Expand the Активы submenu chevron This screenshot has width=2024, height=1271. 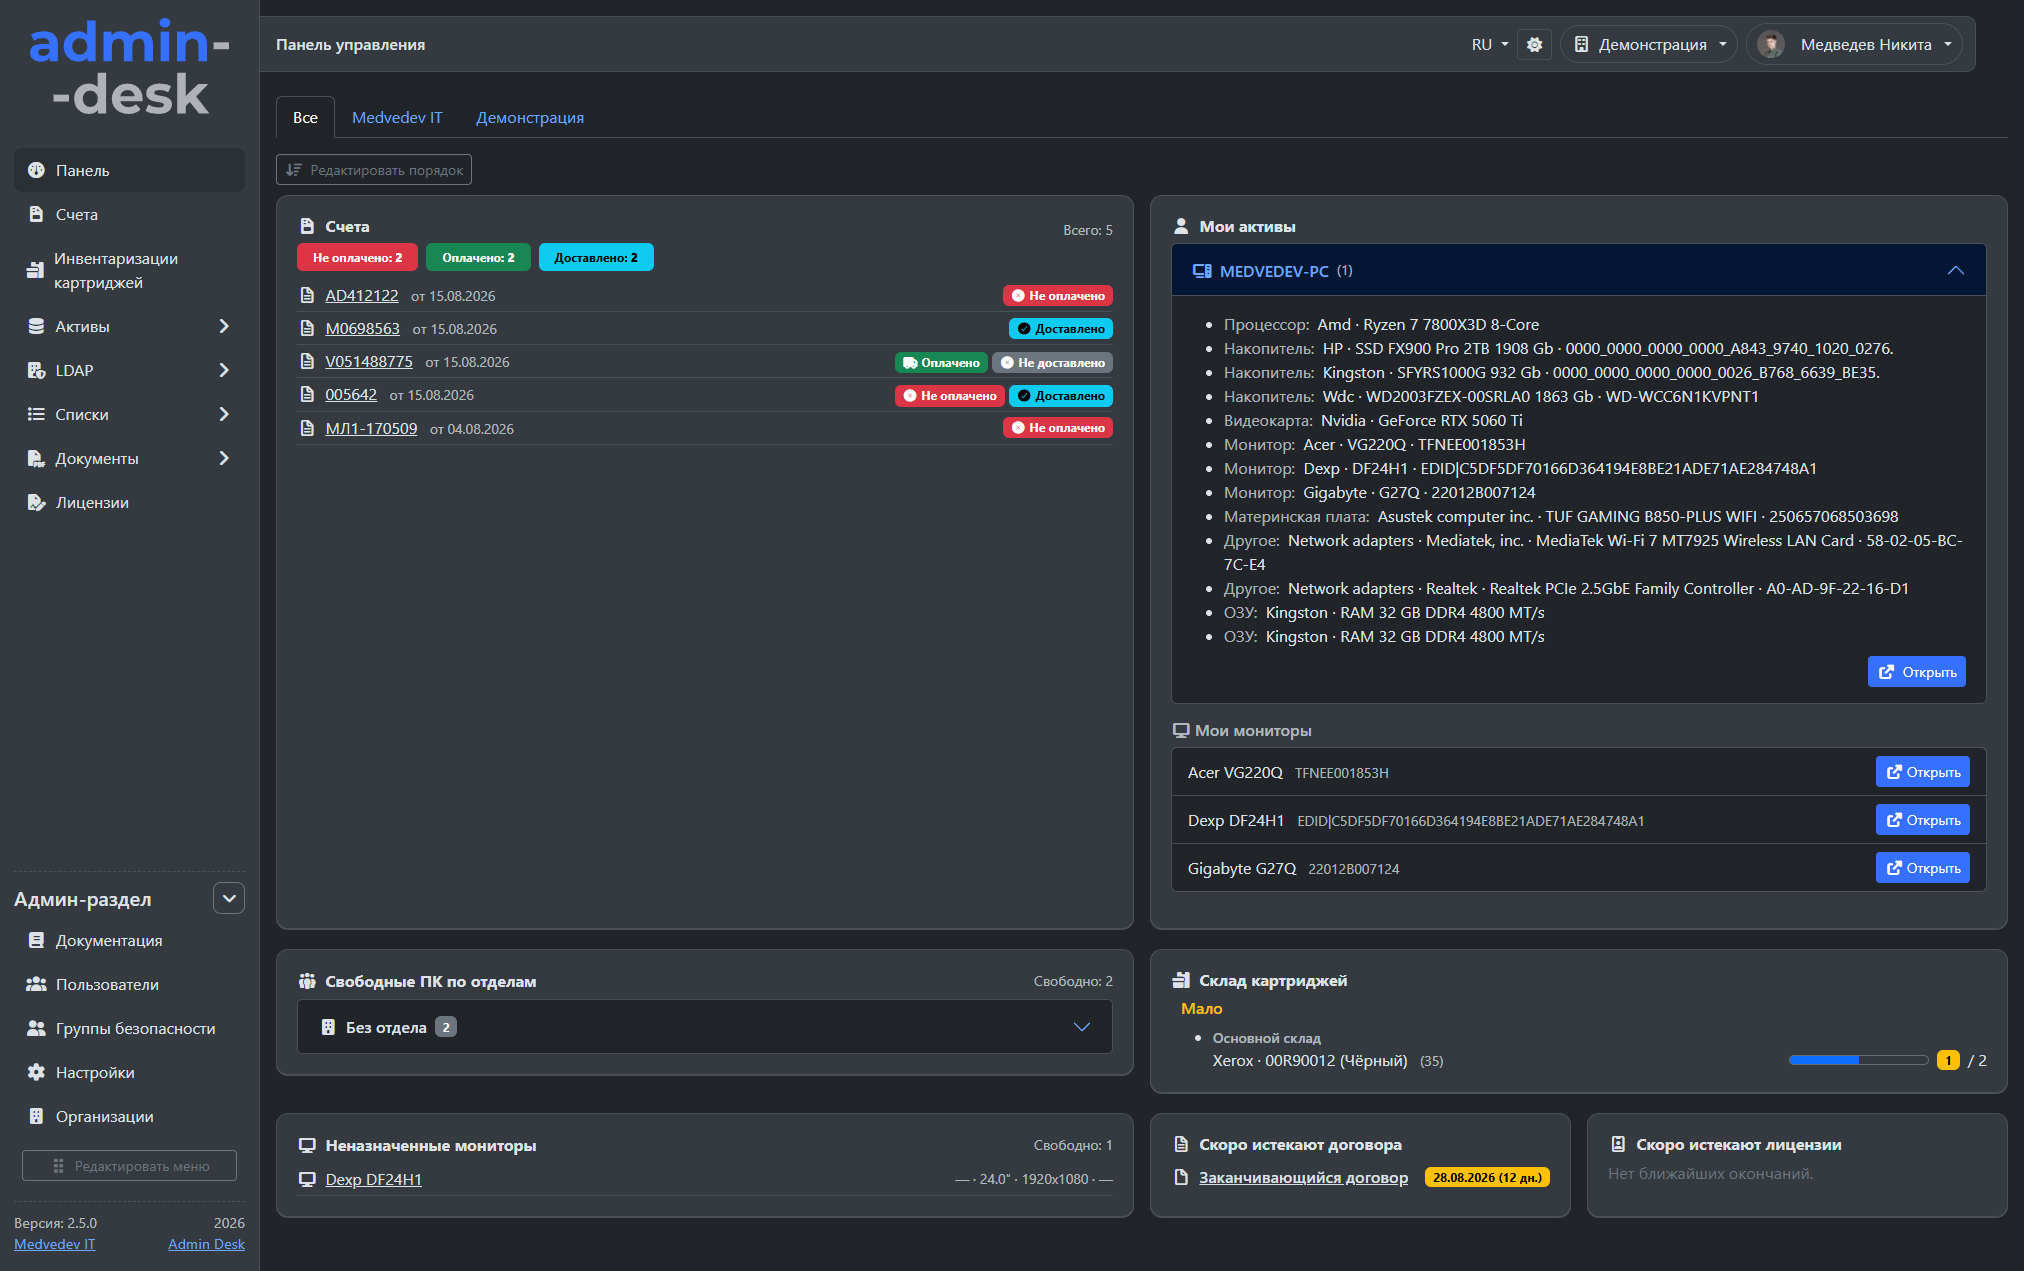point(224,326)
